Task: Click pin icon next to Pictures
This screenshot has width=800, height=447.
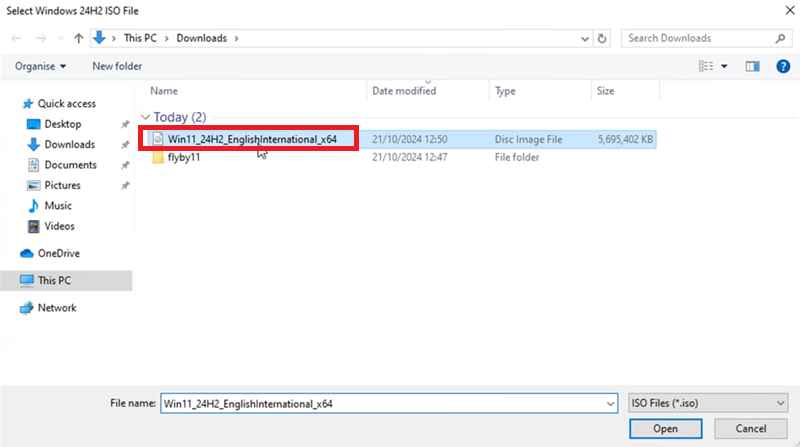Action: pos(125,186)
